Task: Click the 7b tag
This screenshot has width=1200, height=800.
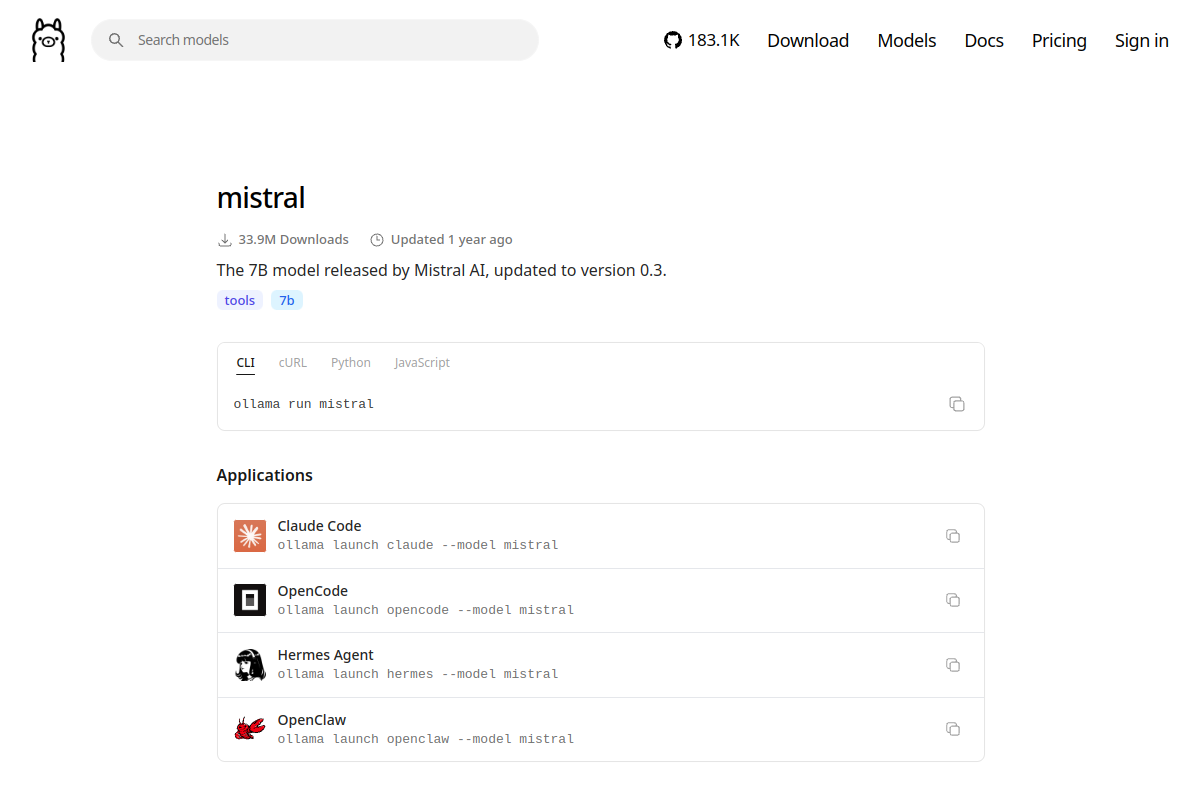Action: tap(287, 300)
